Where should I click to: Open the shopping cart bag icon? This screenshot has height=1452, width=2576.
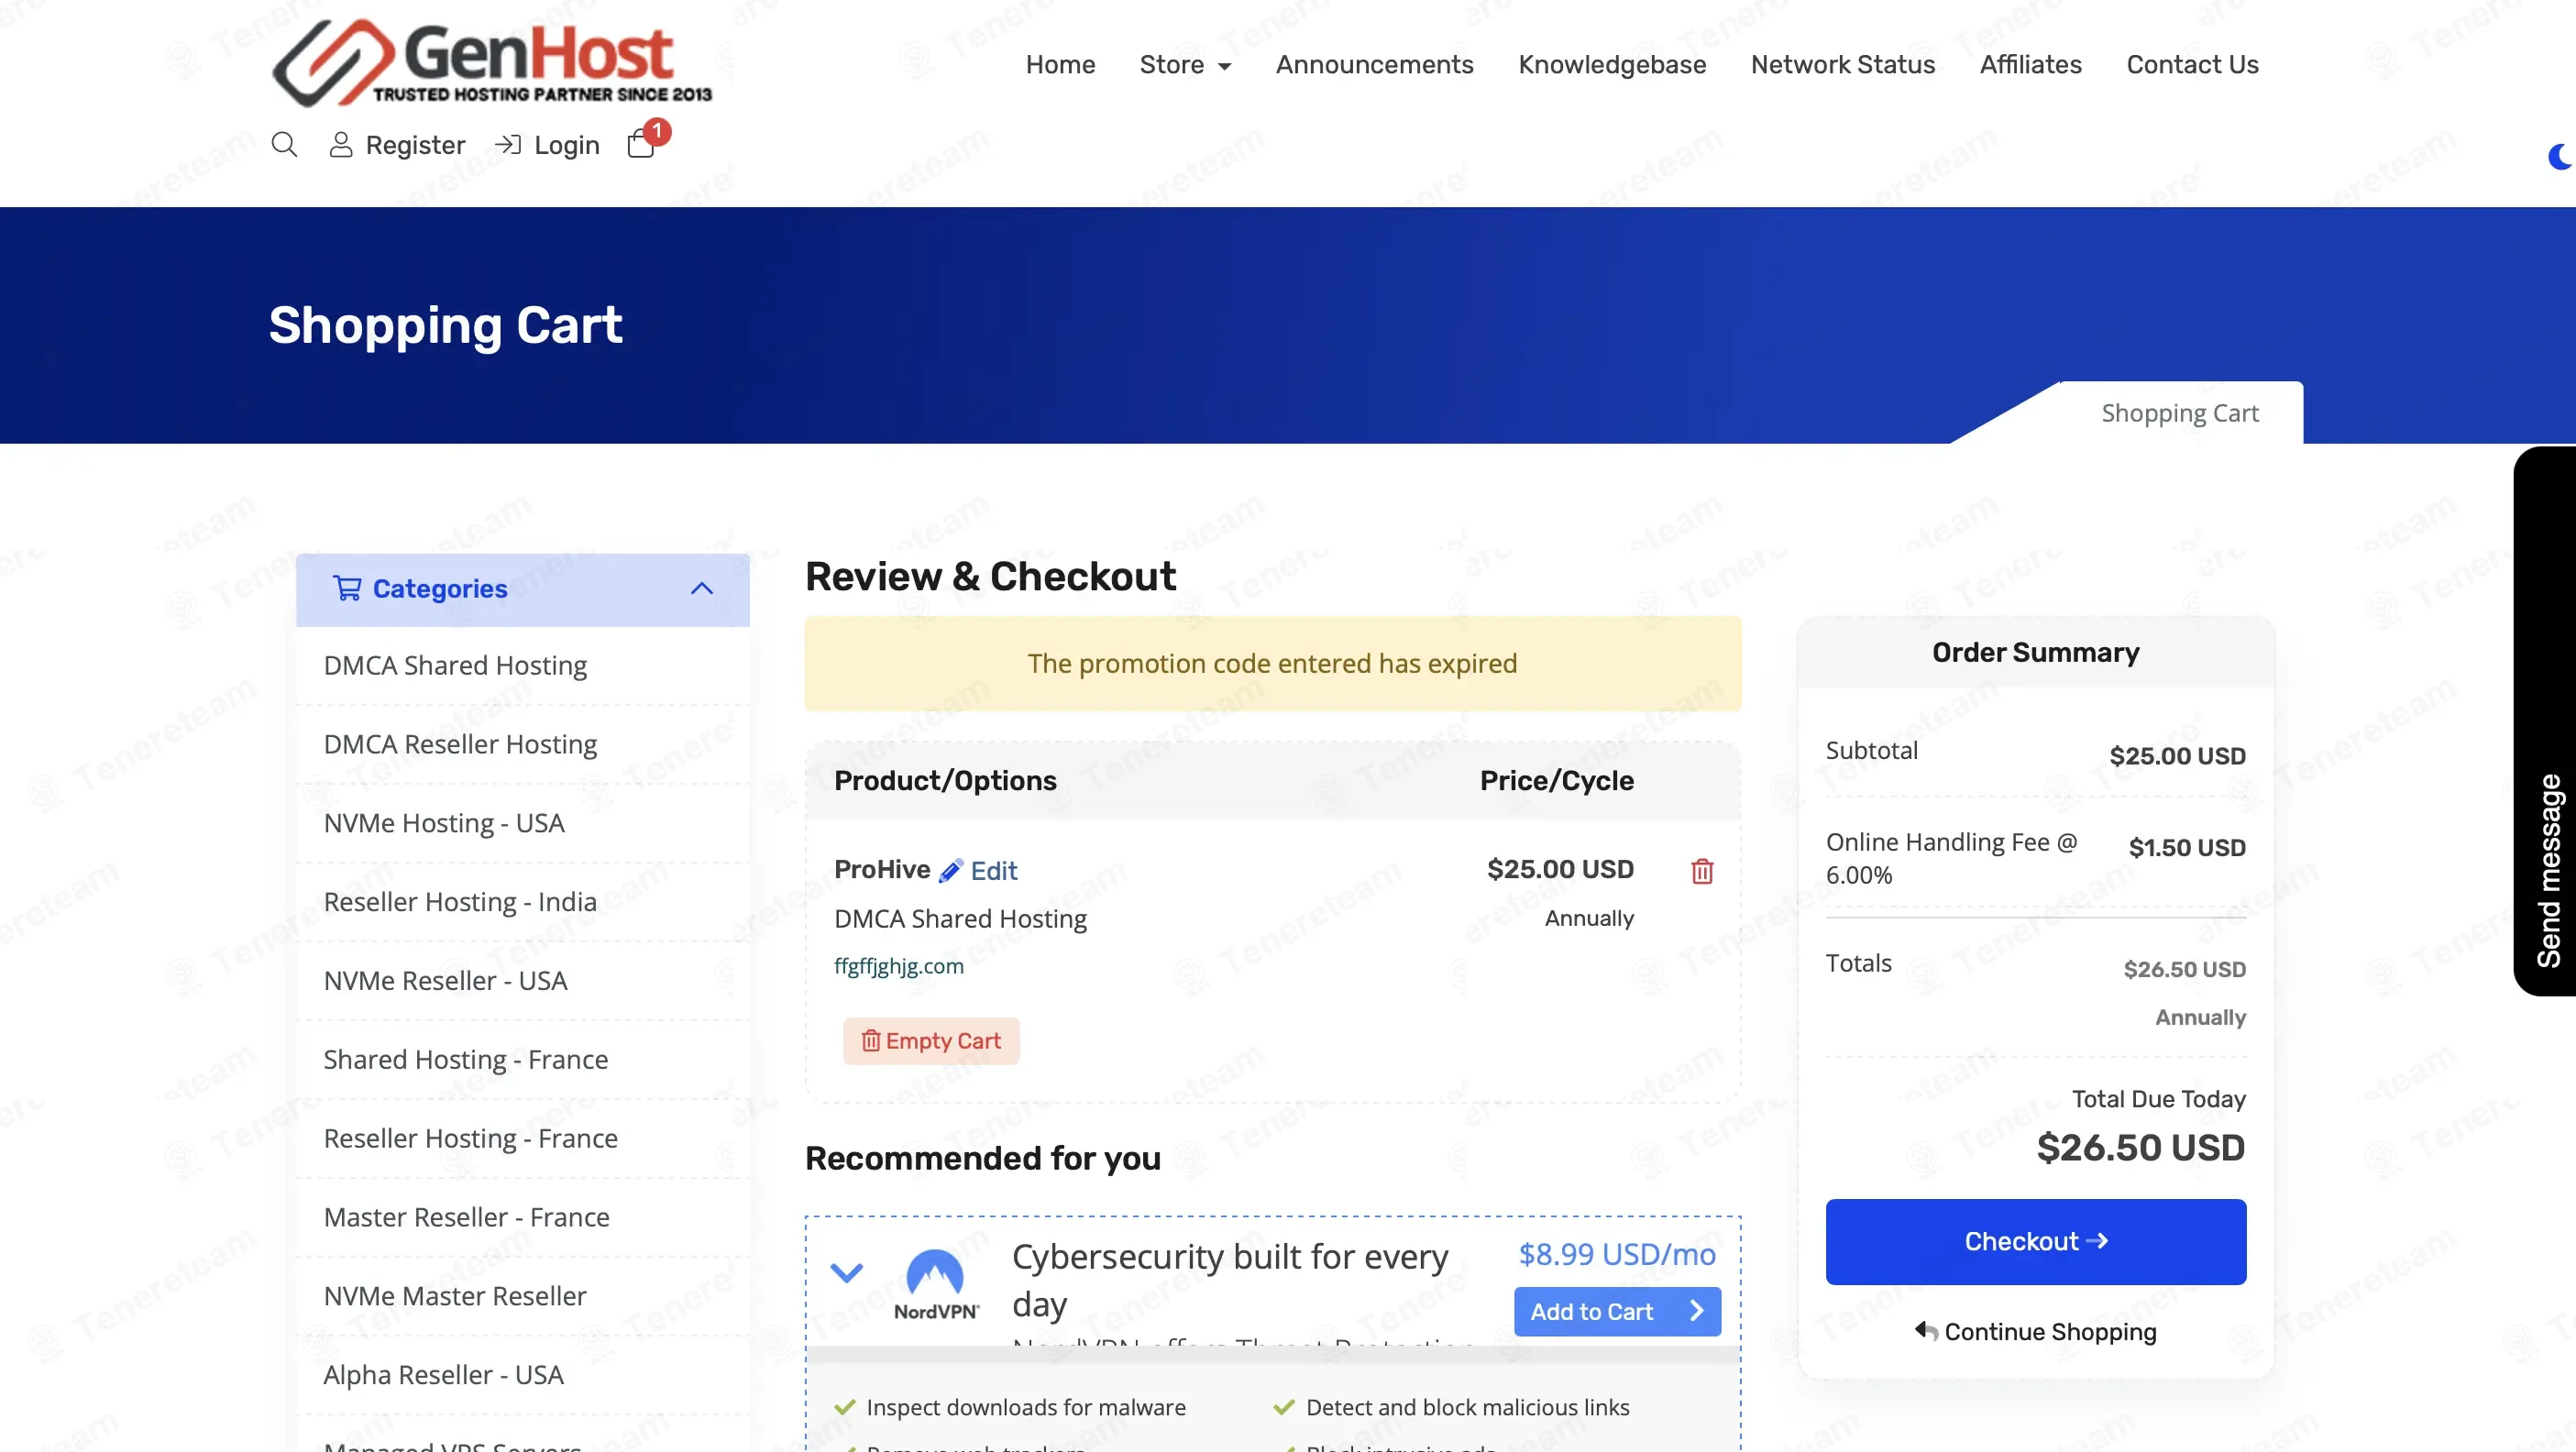pos(640,146)
